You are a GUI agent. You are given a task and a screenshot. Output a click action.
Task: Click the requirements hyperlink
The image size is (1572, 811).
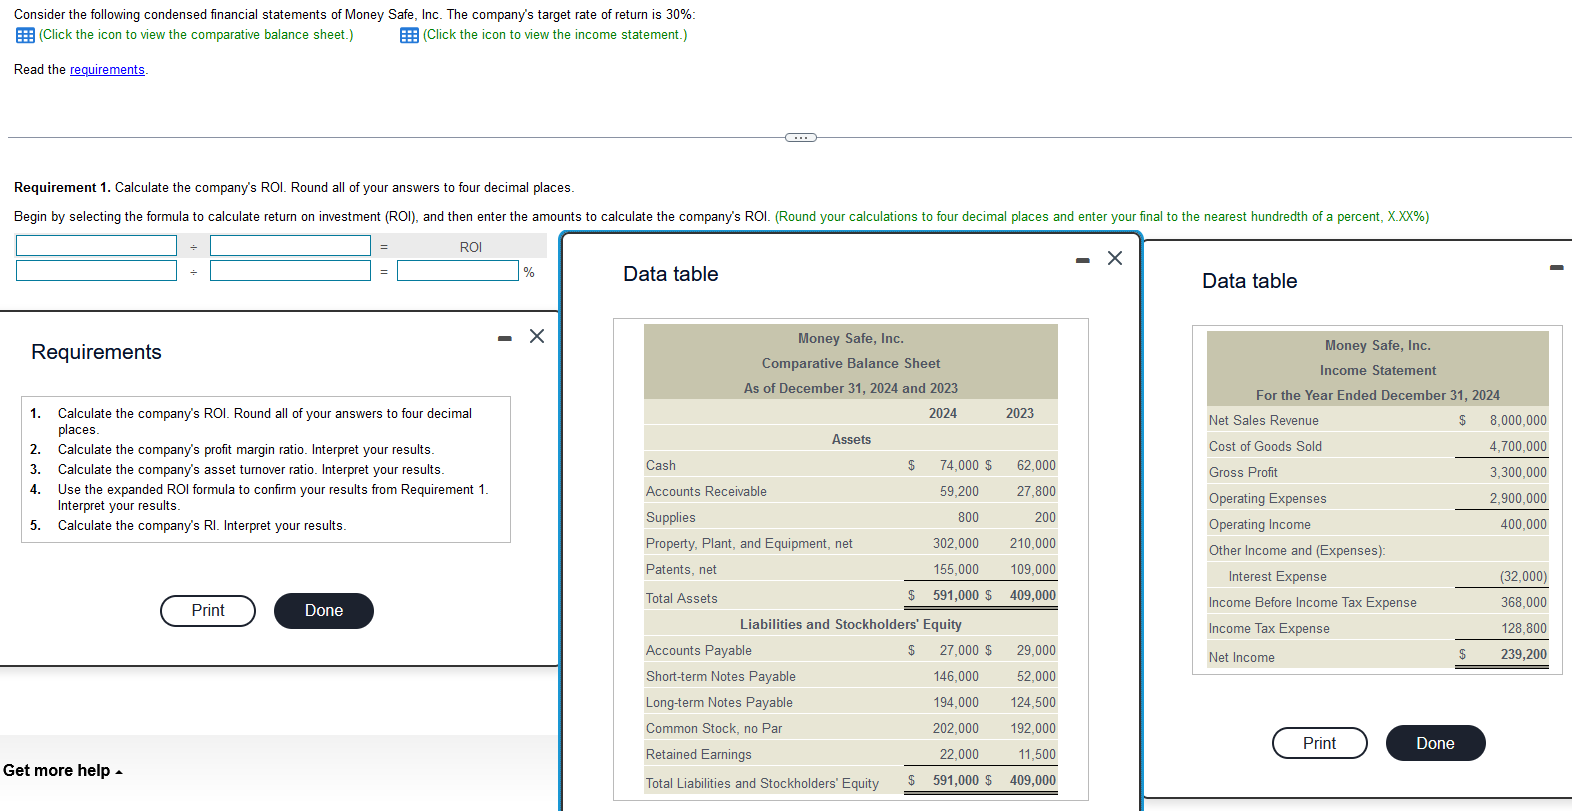107,70
